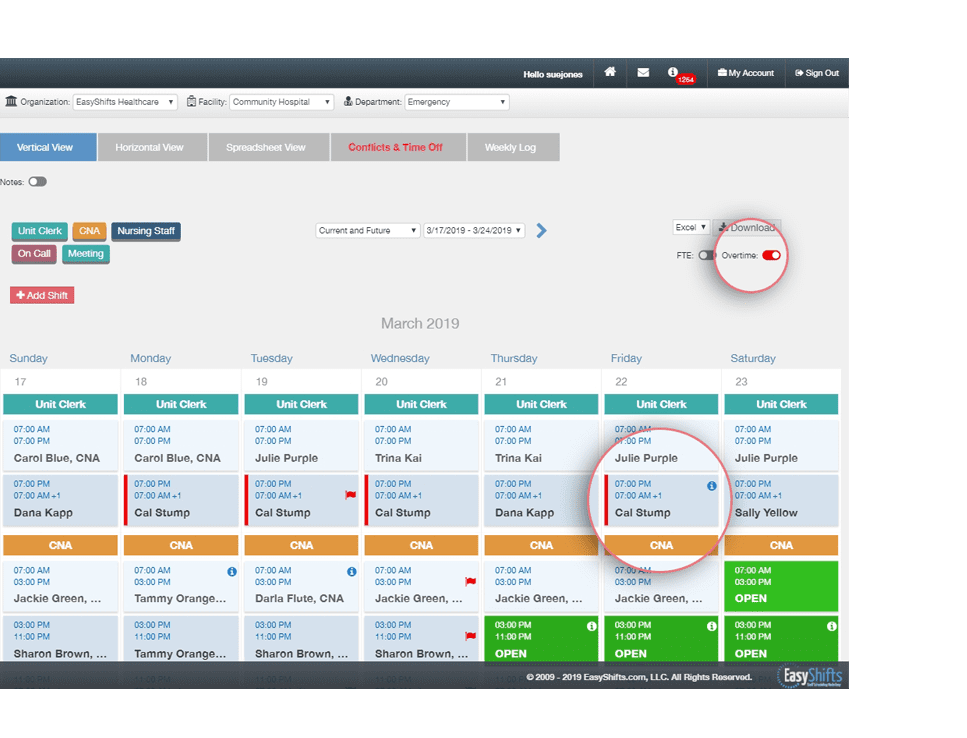The height and width of the screenshot is (738, 967).
Task: Click the EasyShifts logo in the footer
Action: click(812, 676)
